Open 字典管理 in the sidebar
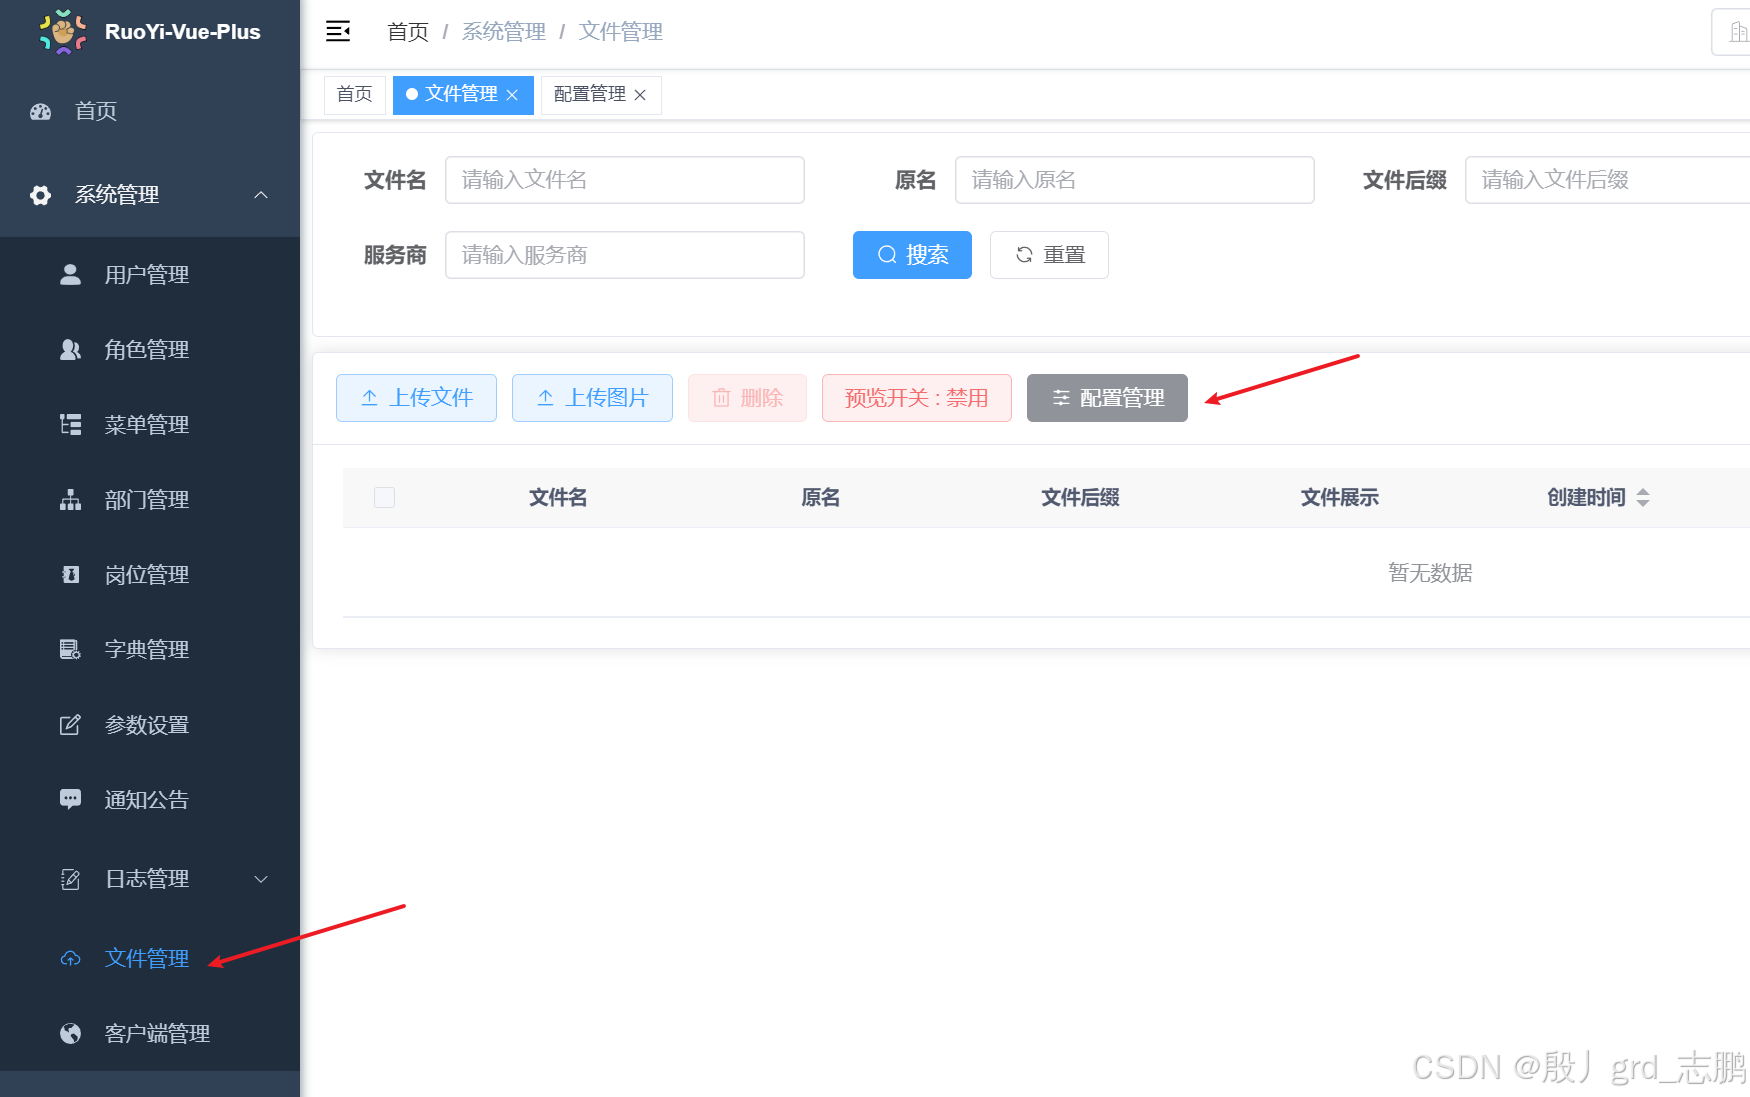1750x1097 pixels. pos(150,649)
